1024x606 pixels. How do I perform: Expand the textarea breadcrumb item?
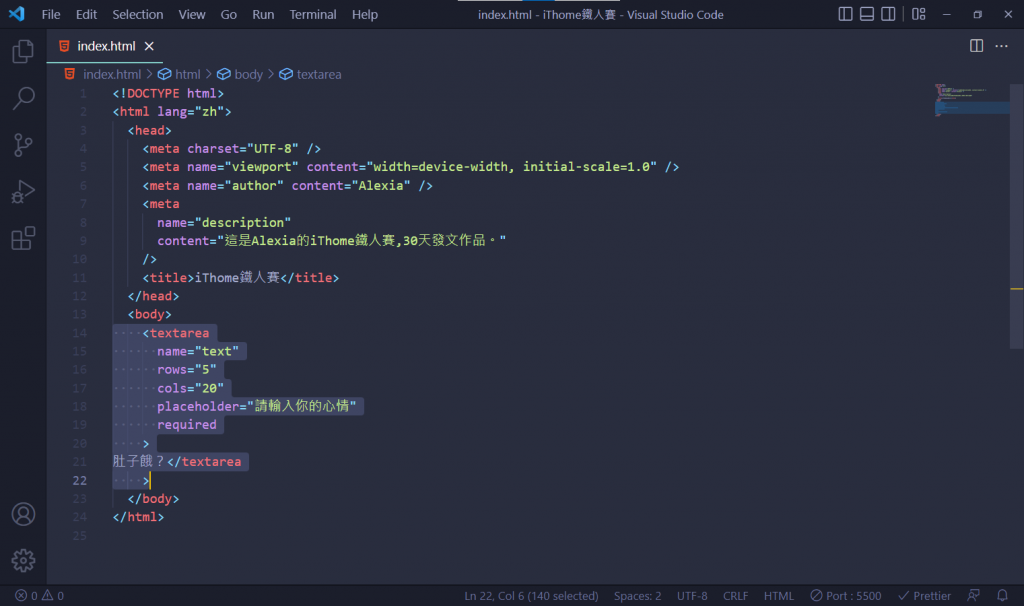pos(310,74)
